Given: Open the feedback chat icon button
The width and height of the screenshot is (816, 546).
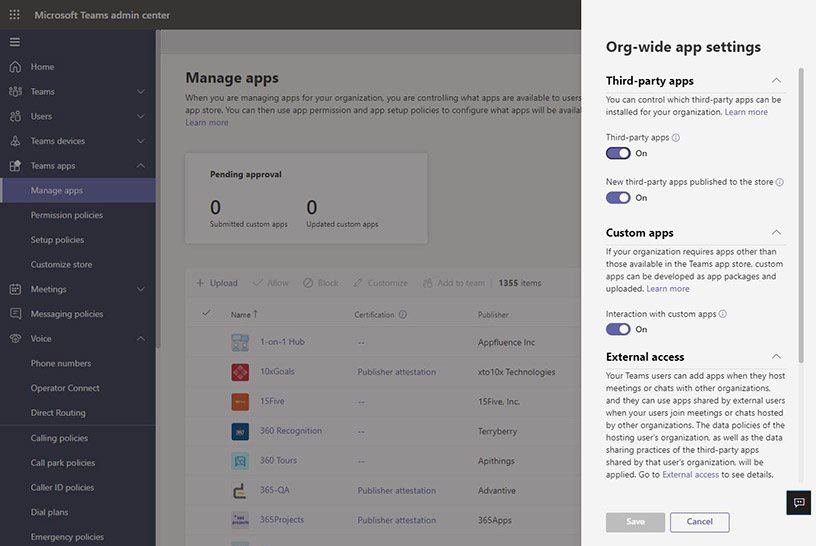Looking at the screenshot, I should point(799,502).
